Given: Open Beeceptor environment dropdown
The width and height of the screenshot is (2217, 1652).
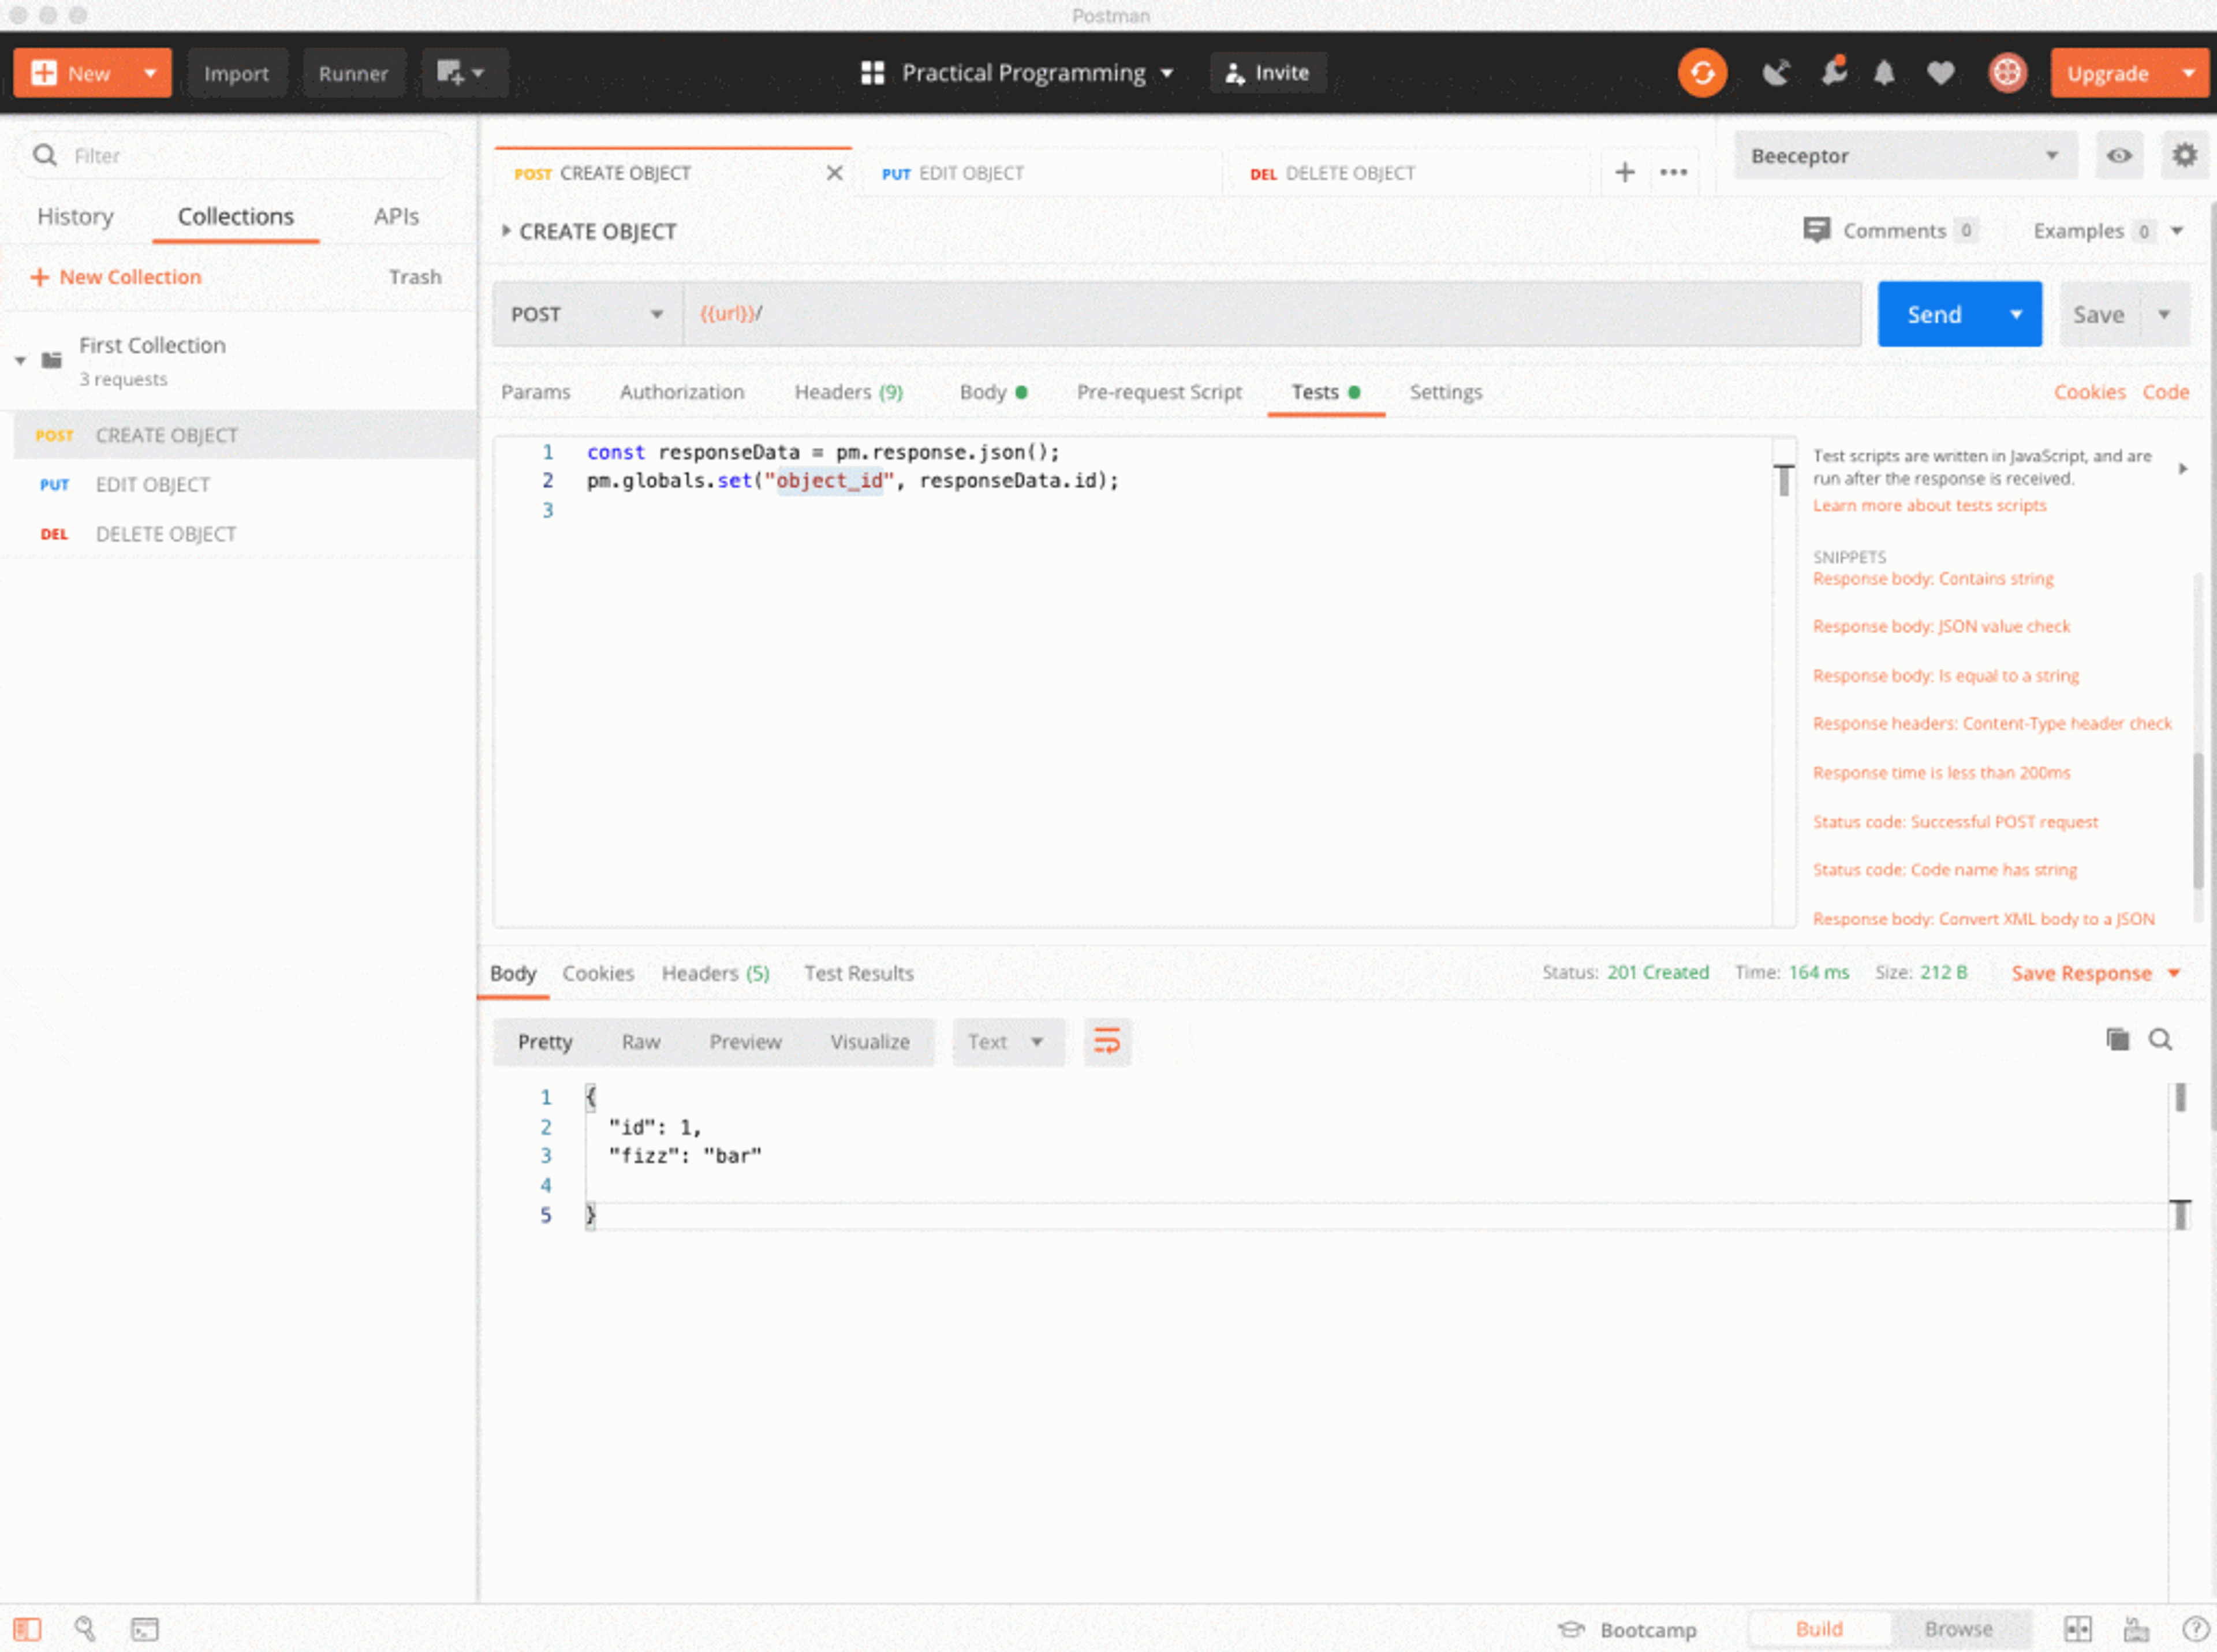Looking at the screenshot, I should click(x=1905, y=155).
